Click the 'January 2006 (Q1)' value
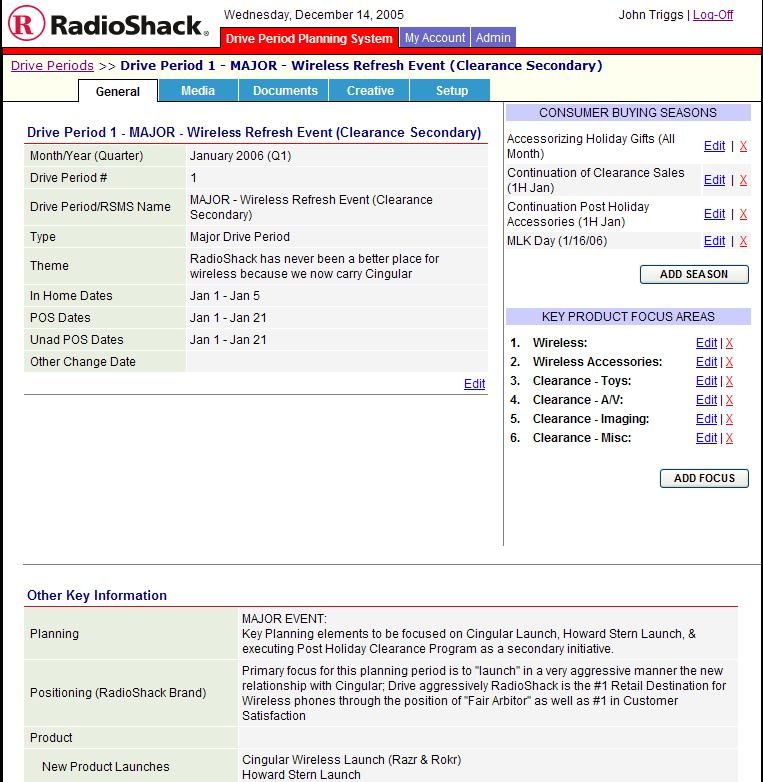 240,156
